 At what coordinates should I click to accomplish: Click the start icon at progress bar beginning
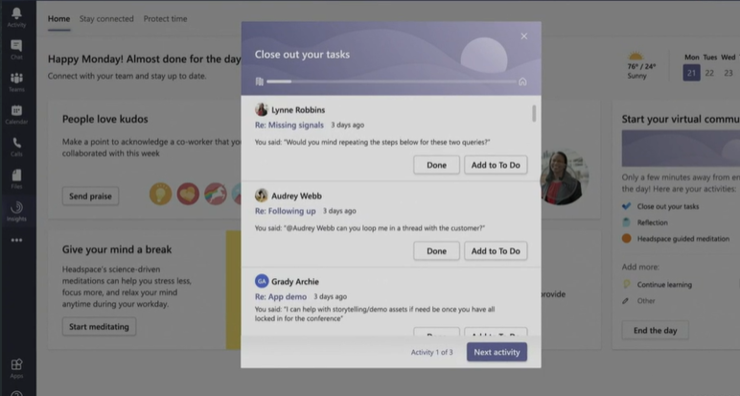tap(259, 82)
